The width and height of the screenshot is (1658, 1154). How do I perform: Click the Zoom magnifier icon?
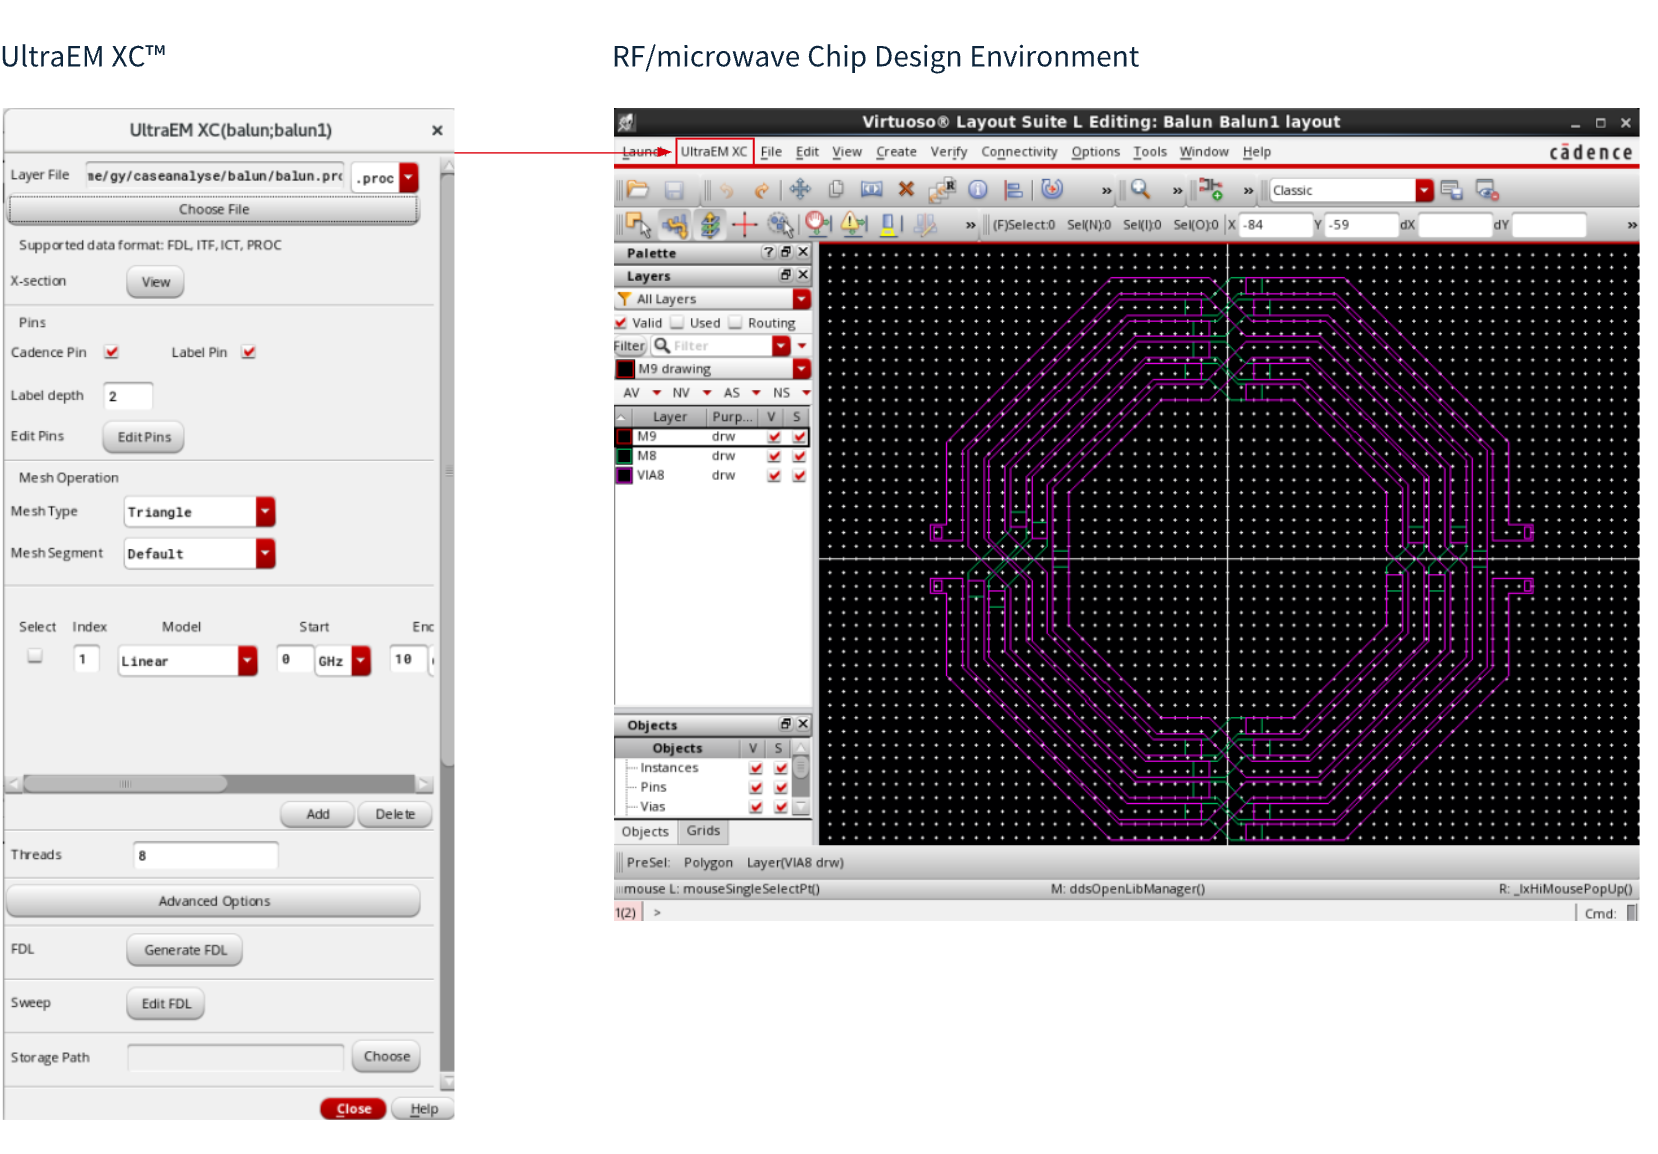click(x=1140, y=190)
